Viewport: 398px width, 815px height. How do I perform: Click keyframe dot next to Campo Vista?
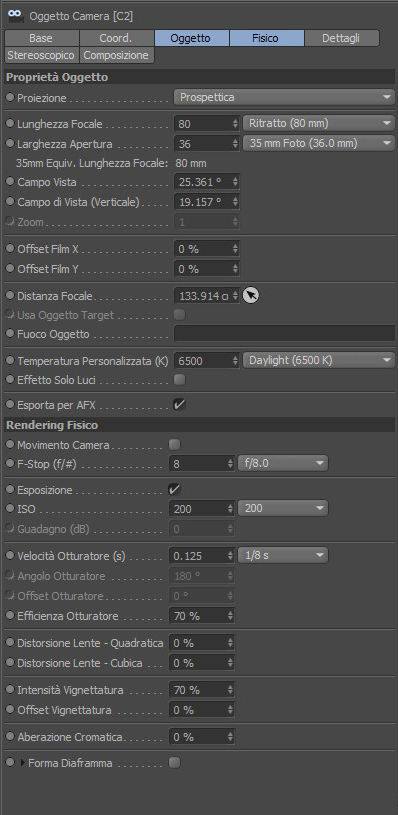tap(10, 182)
